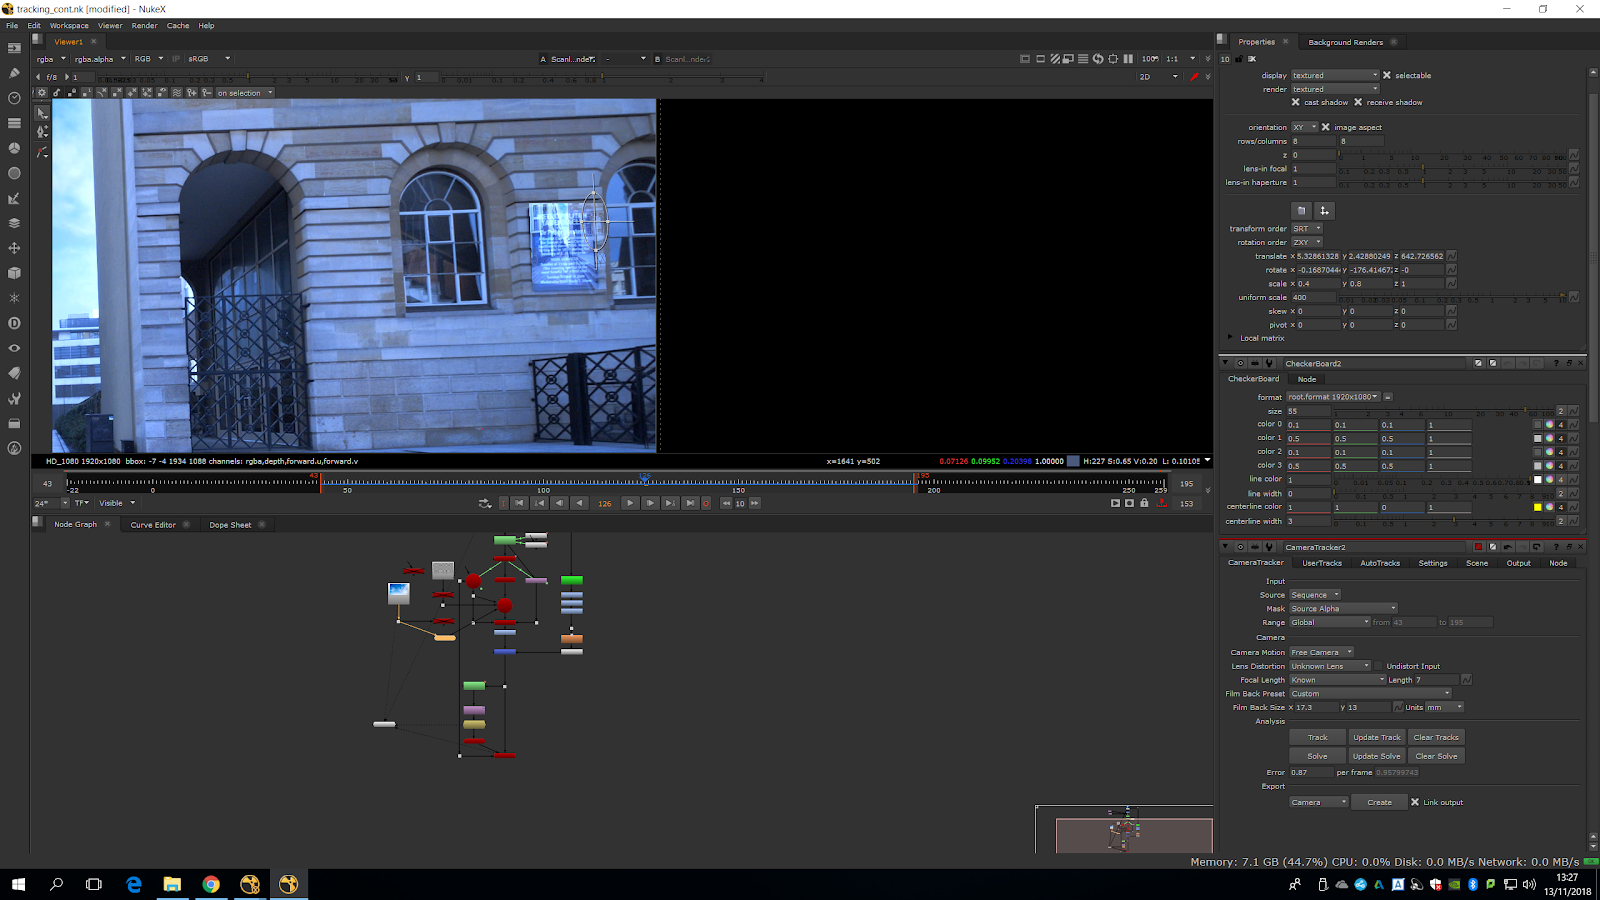This screenshot has width=1600, height=900.
Task: Open animation menu for translate knob
Action: click(1451, 256)
